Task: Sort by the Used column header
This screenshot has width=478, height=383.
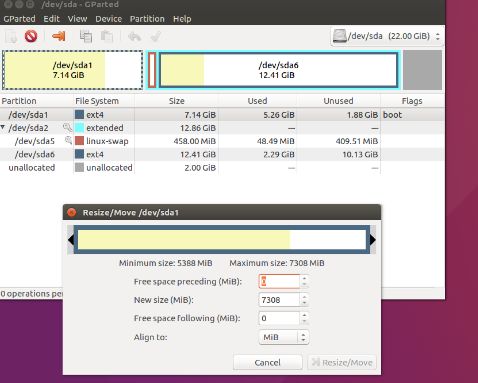Action: tap(257, 101)
